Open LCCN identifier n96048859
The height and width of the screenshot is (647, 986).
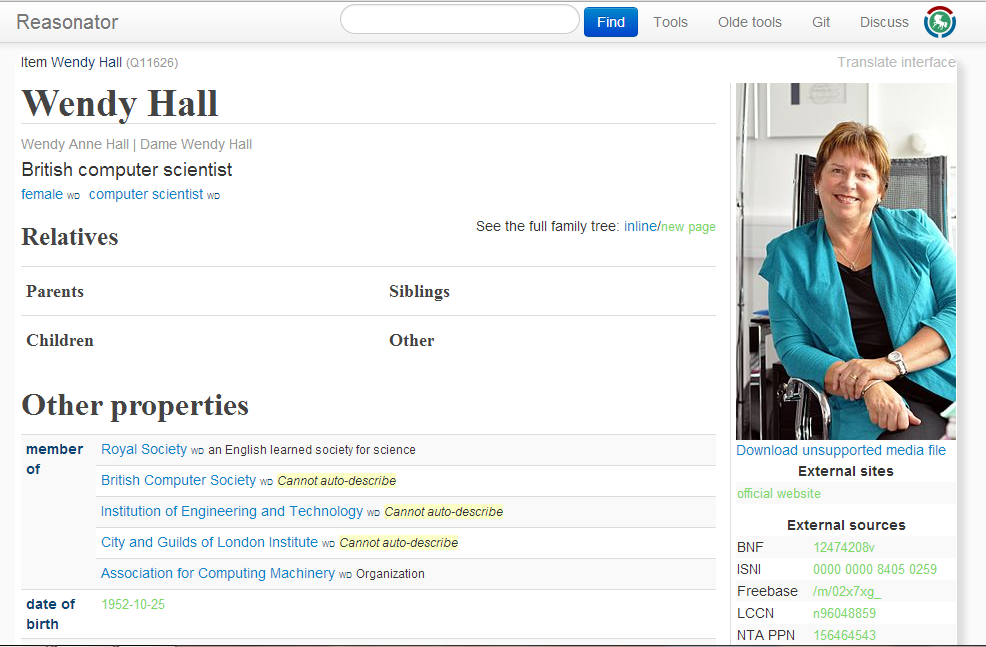click(x=845, y=613)
